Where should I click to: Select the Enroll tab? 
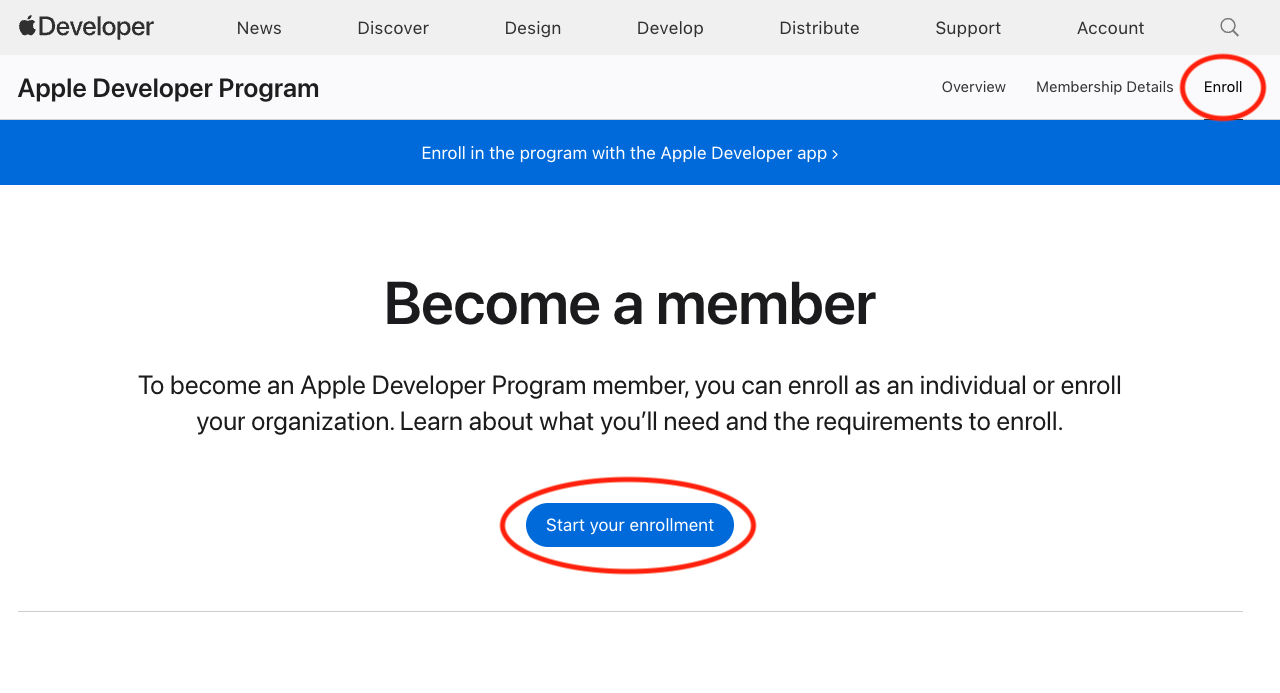pos(1222,87)
